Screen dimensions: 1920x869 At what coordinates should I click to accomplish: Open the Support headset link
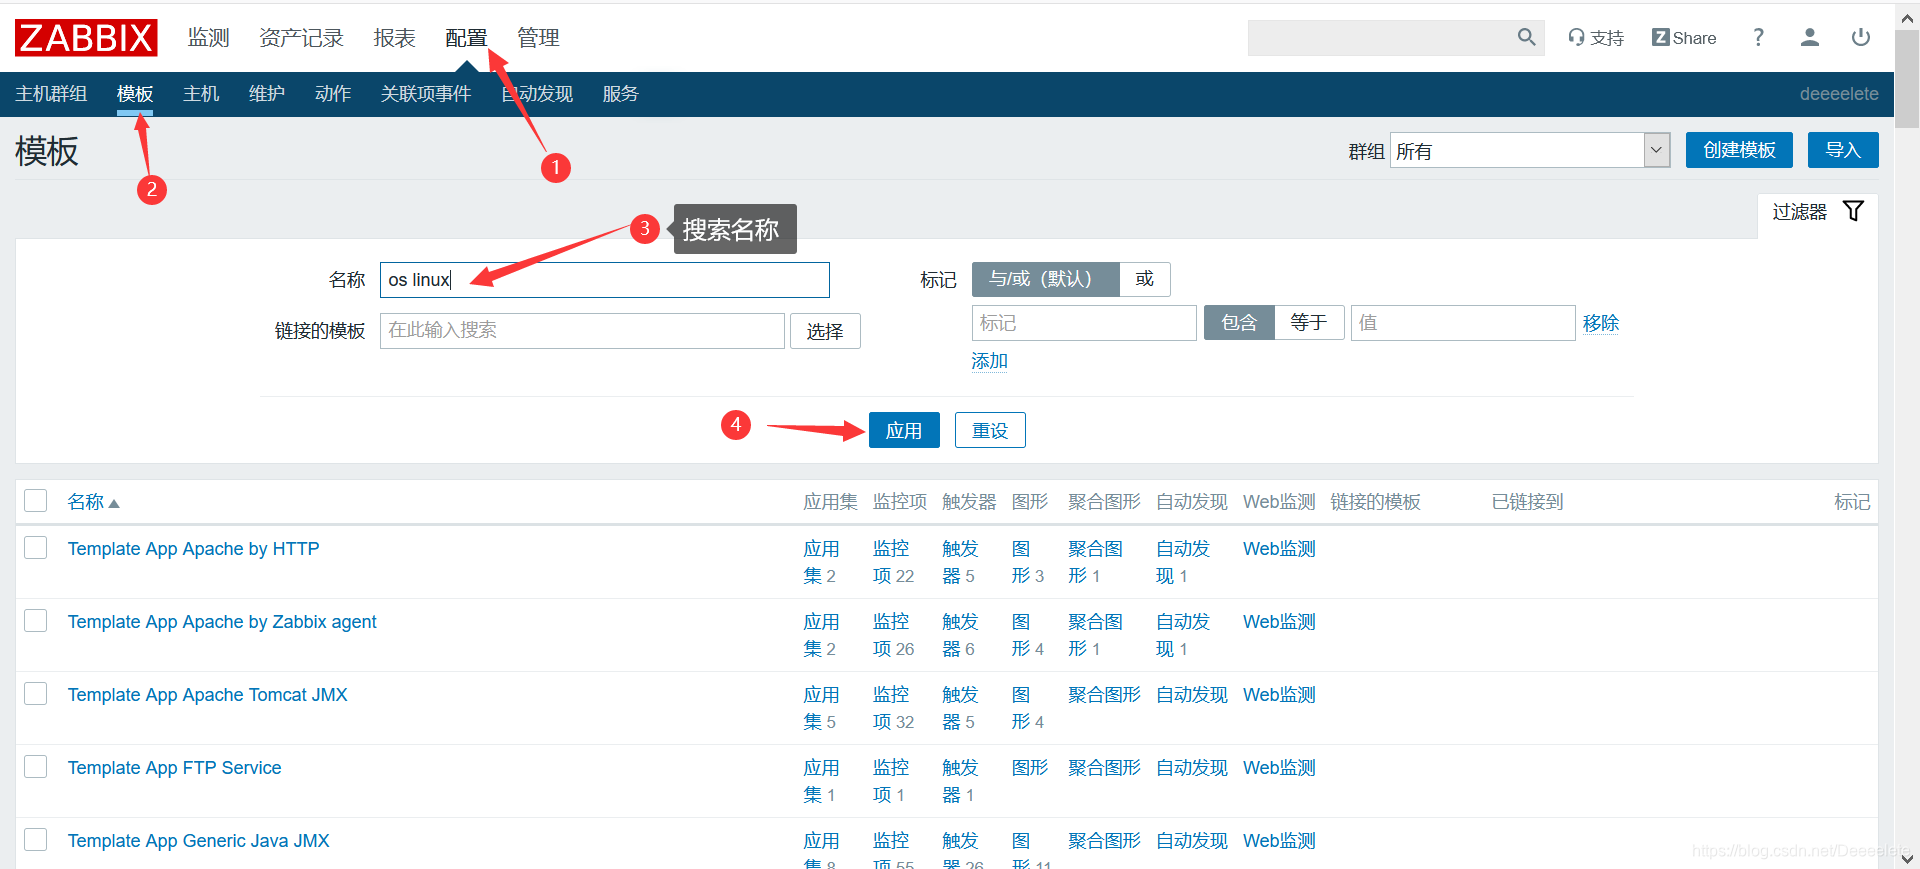point(1596,38)
